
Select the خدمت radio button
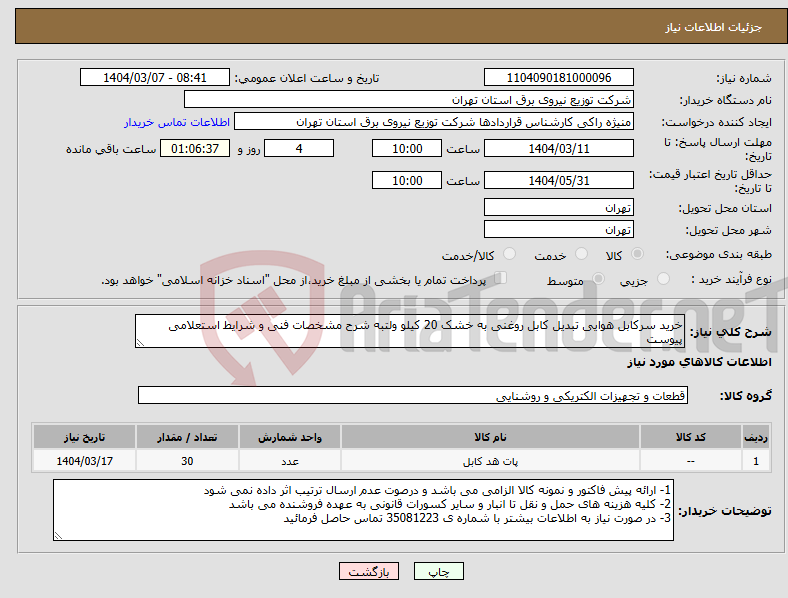581,254
